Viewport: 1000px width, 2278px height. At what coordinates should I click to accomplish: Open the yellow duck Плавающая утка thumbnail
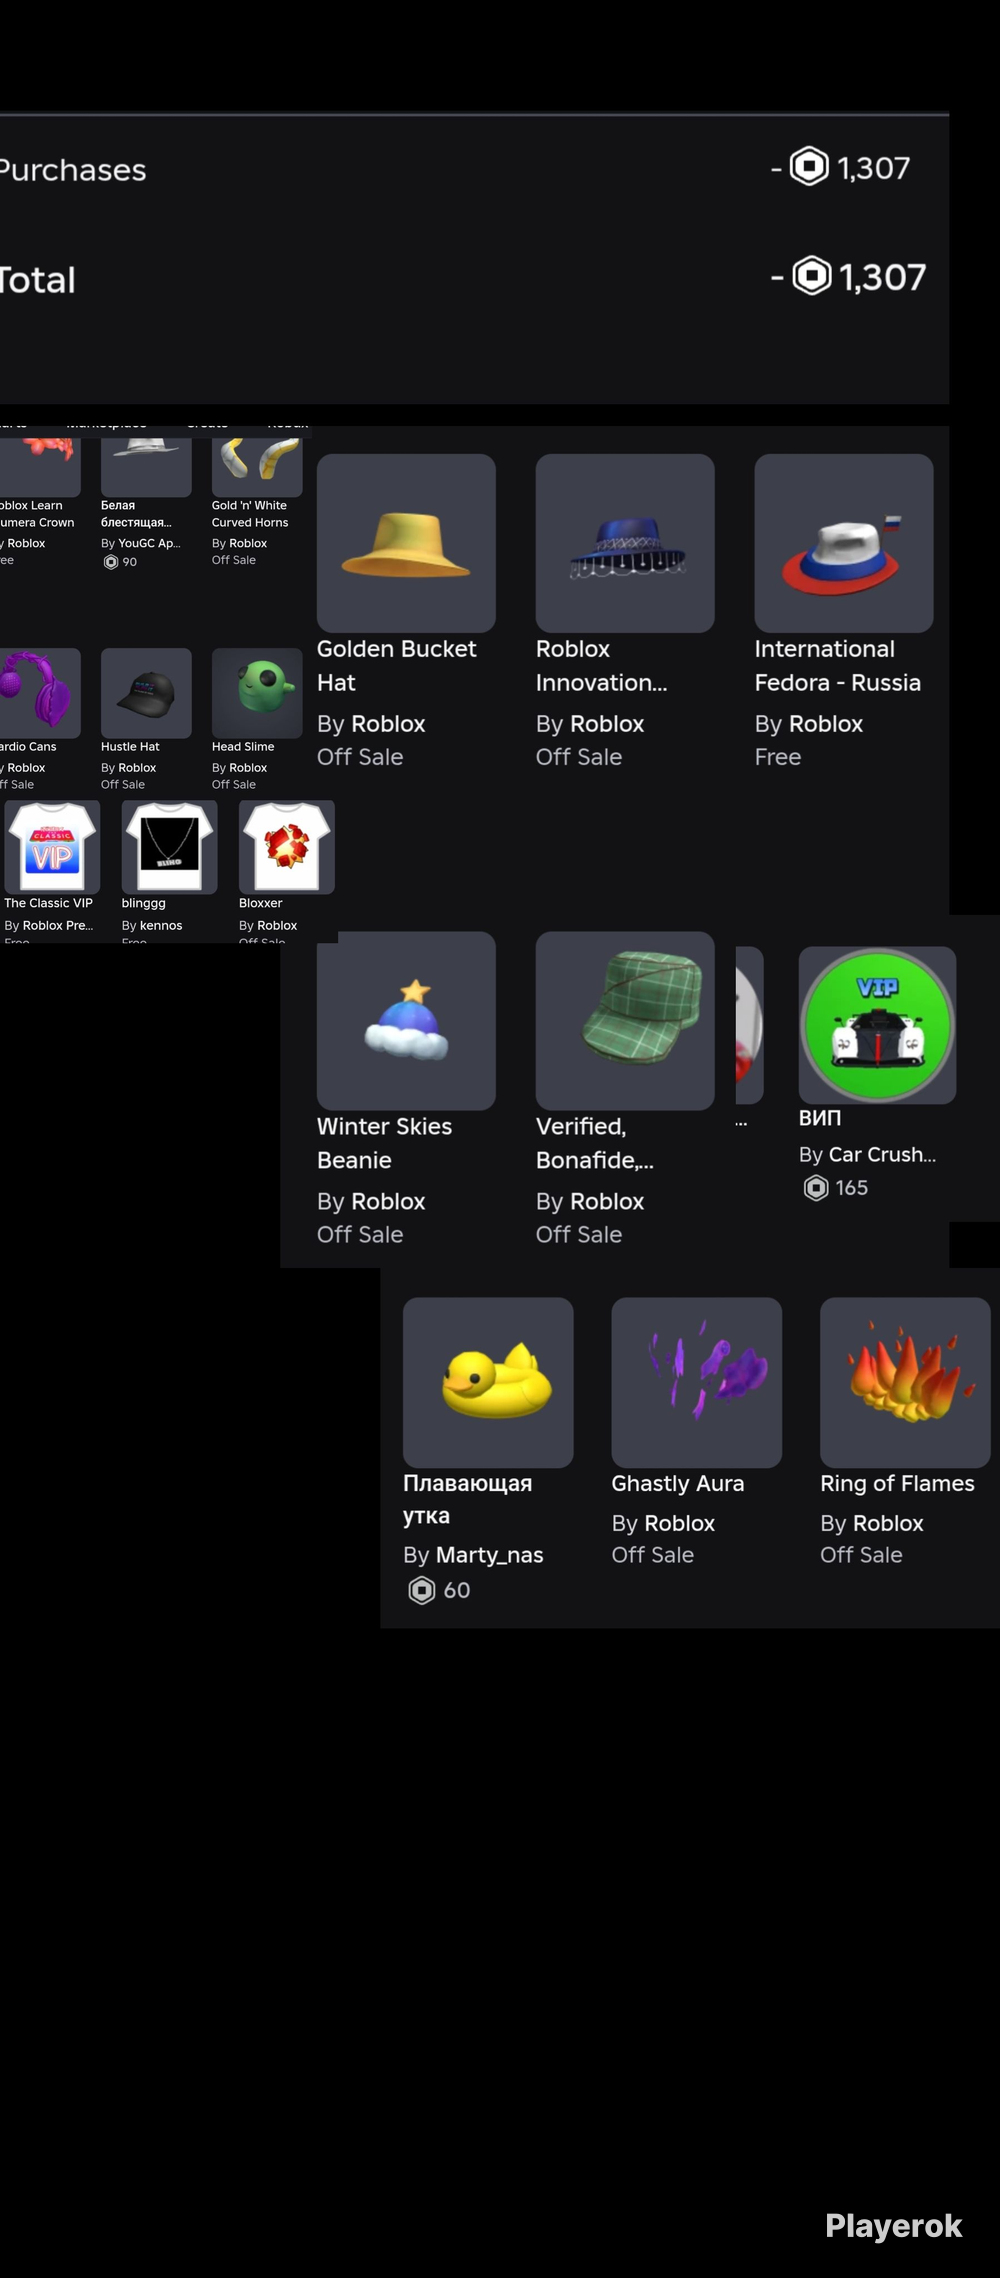click(488, 1383)
